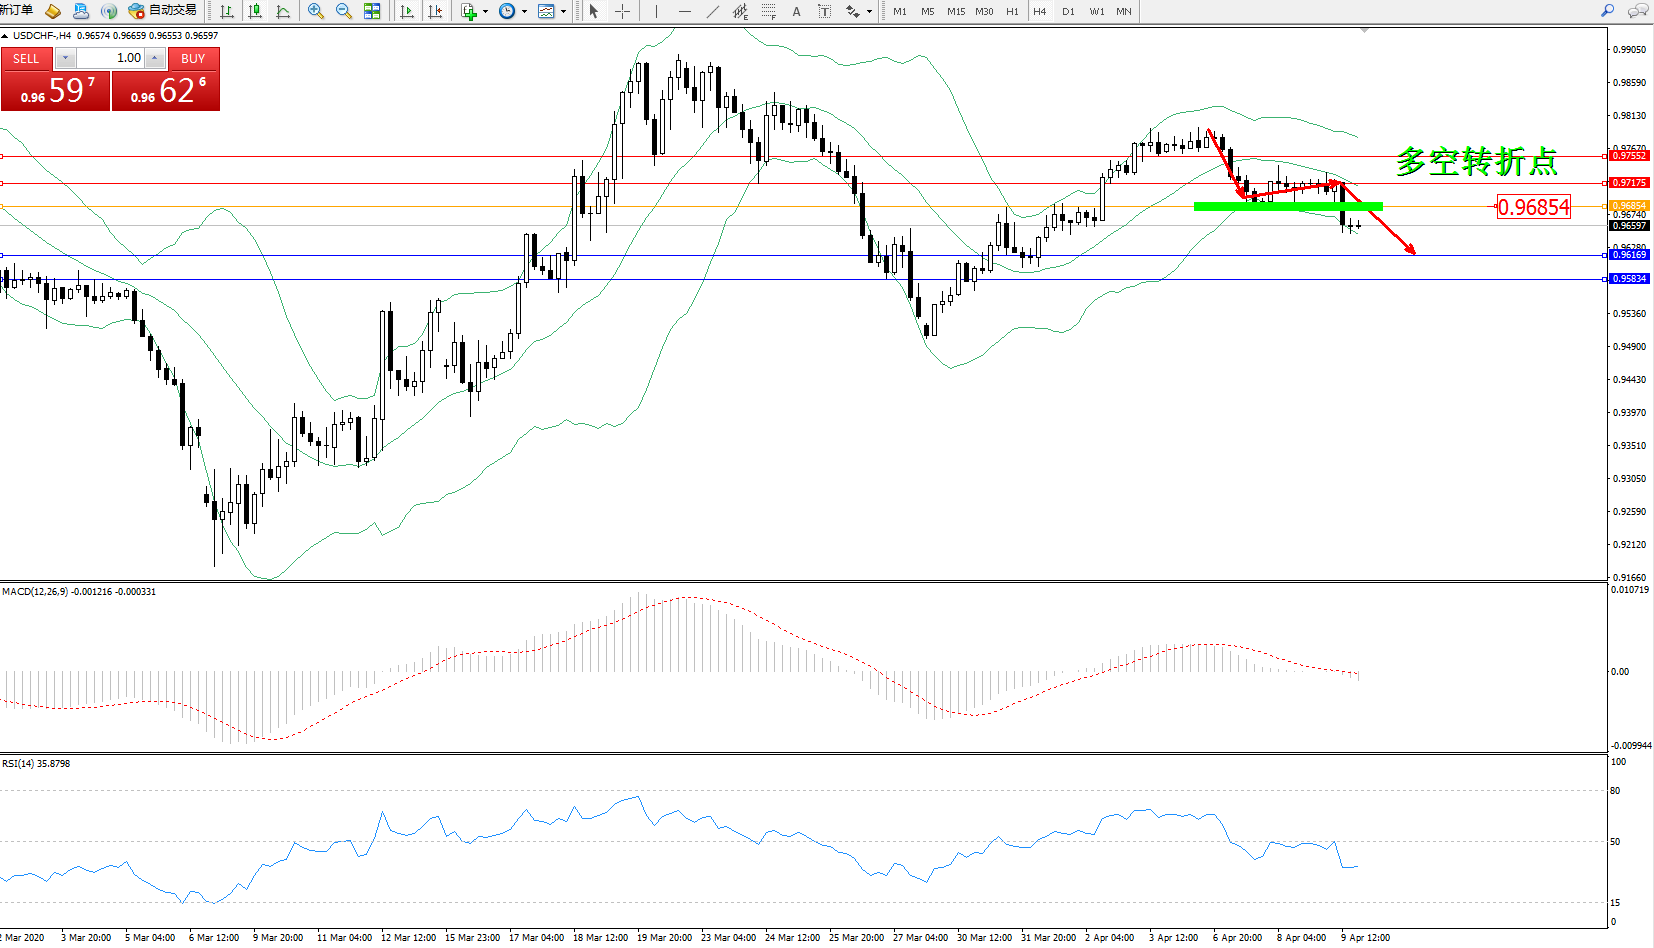Enable auto-scroll chart to latest bar

pos(407,11)
